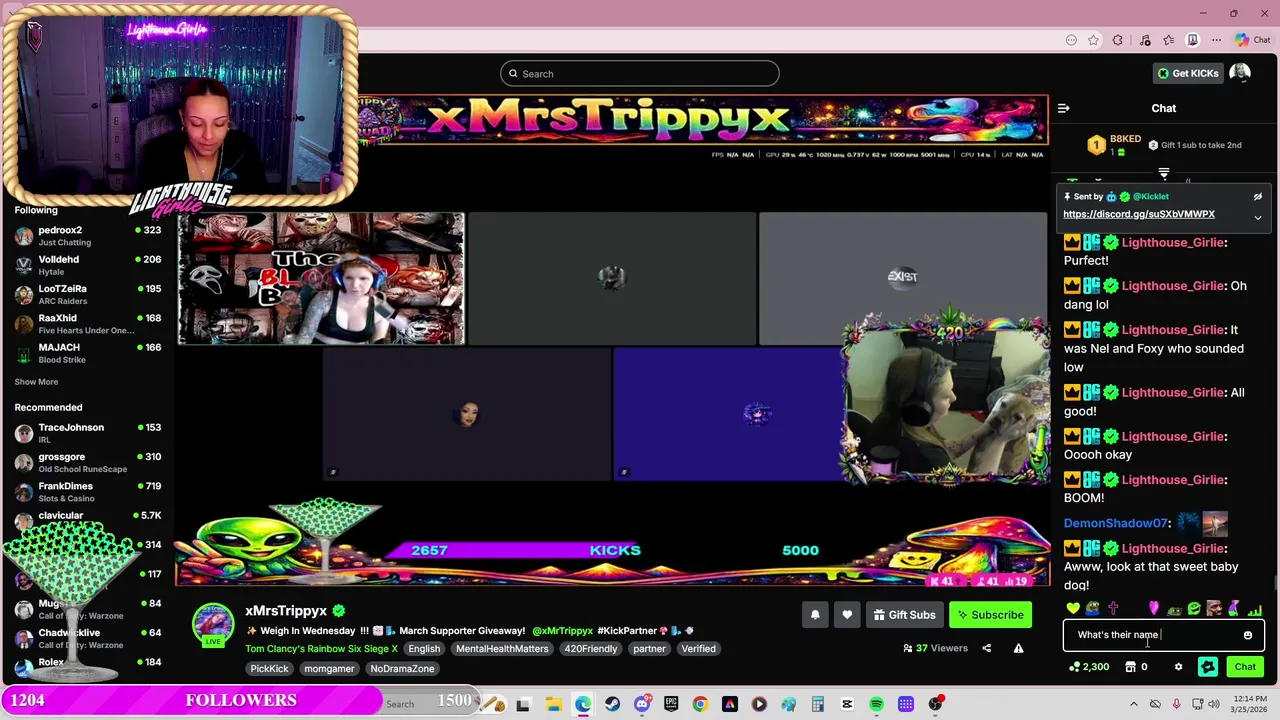The image size is (1280, 720).
Task: Open Chrome from the taskbar
Action: 700,704
